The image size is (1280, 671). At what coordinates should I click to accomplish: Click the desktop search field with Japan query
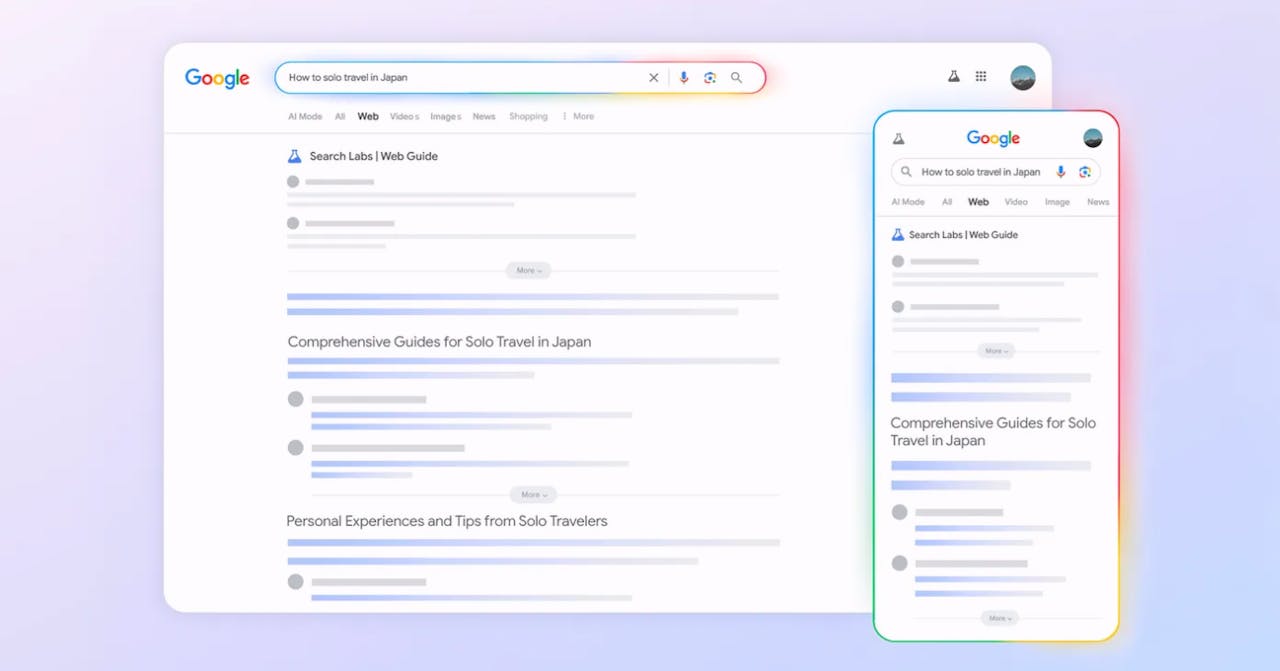click(x=520, y=78)
